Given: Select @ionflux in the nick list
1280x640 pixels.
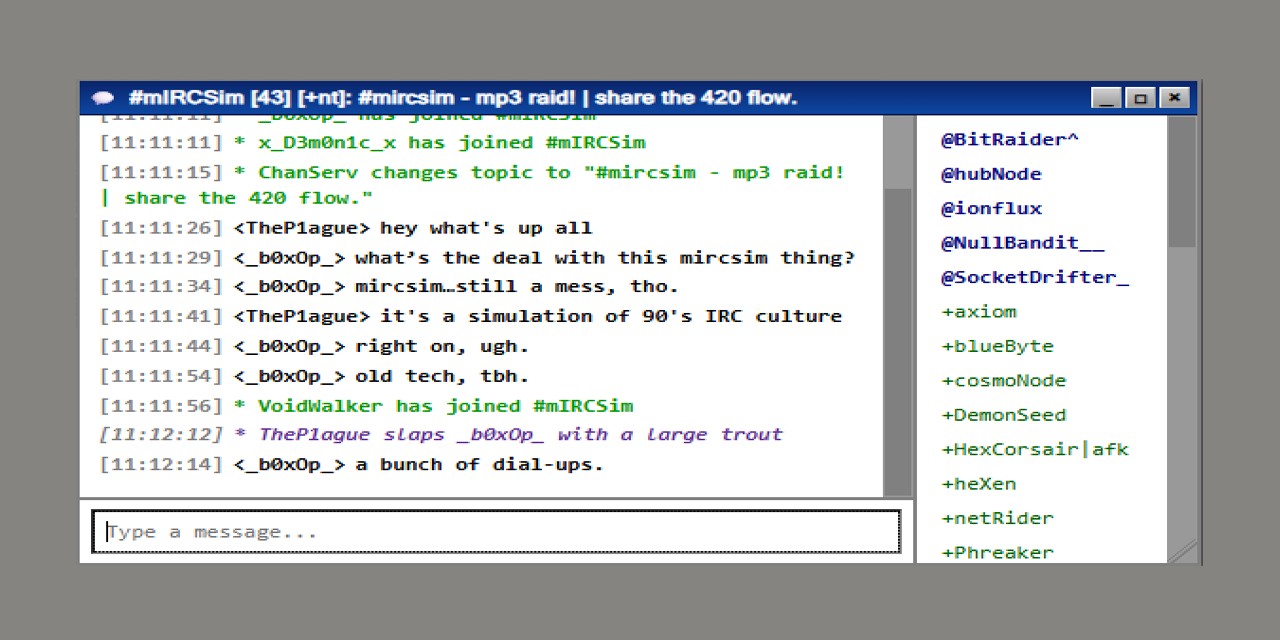Looking at the screenshot, I should [x=991, y=208].
